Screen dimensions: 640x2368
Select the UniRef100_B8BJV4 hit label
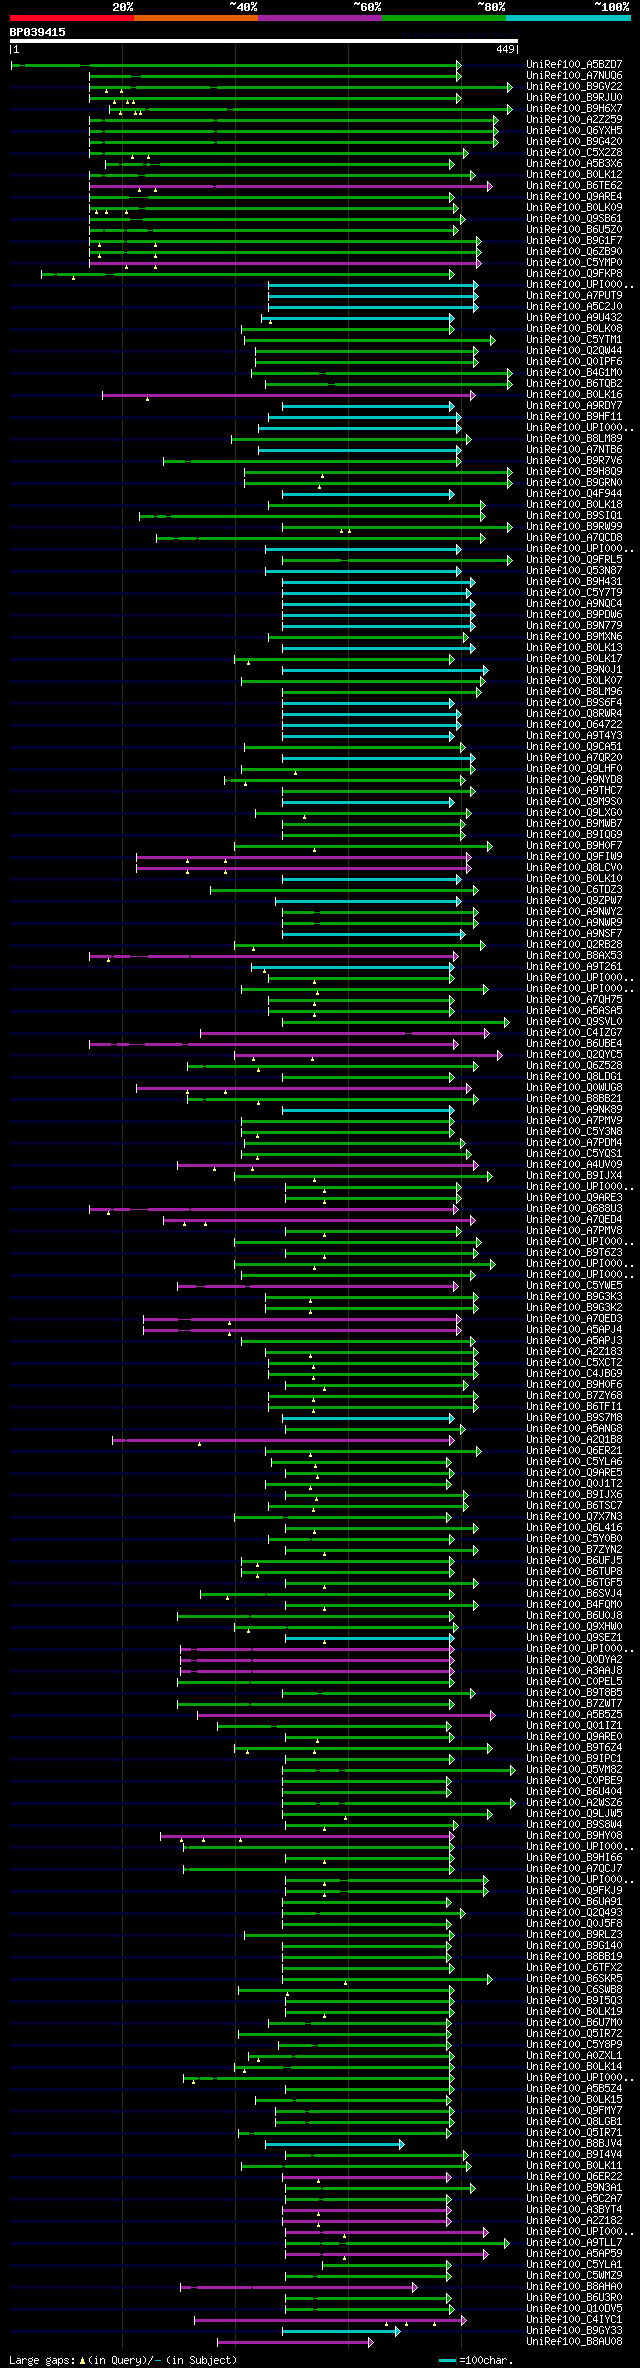[x=574, y=2143]
